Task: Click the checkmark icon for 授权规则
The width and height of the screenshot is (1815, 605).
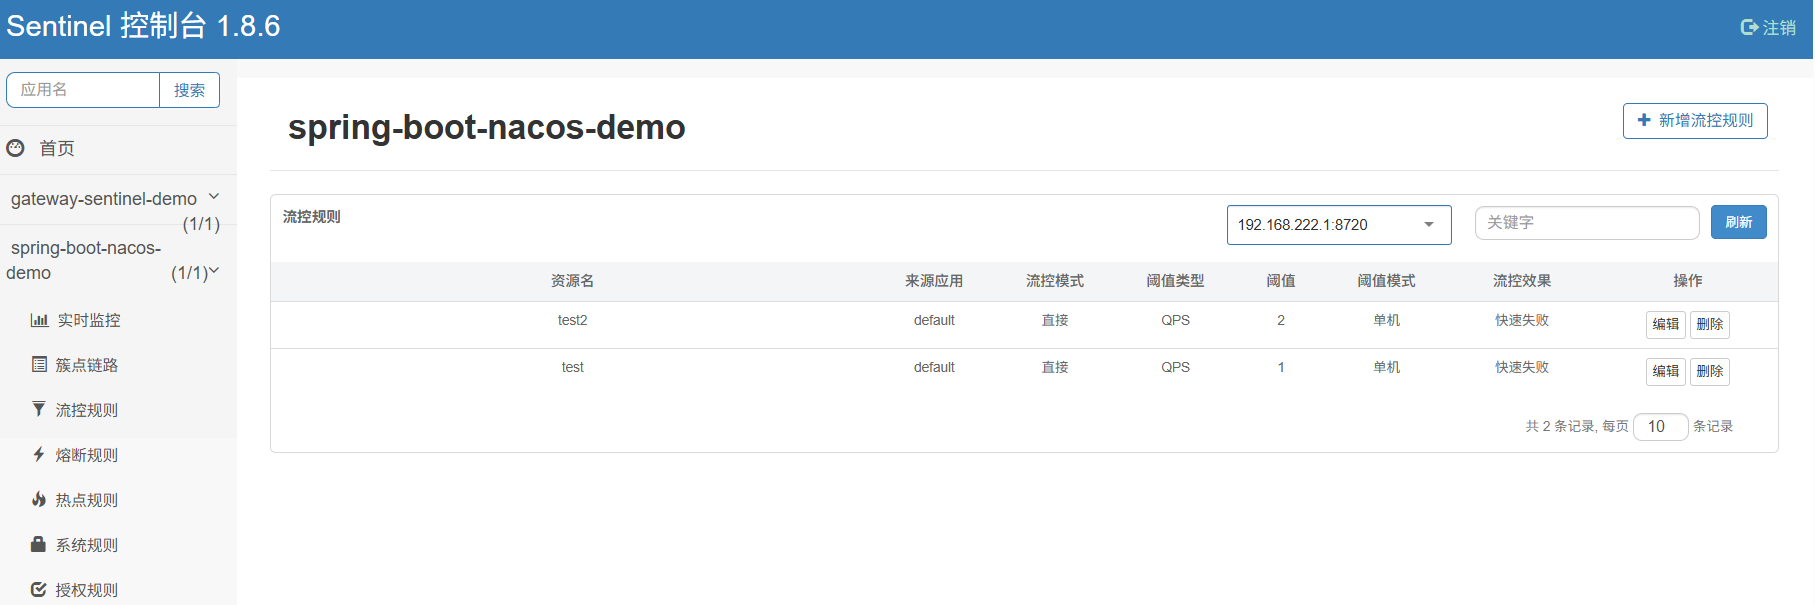Action: [38, 589]
